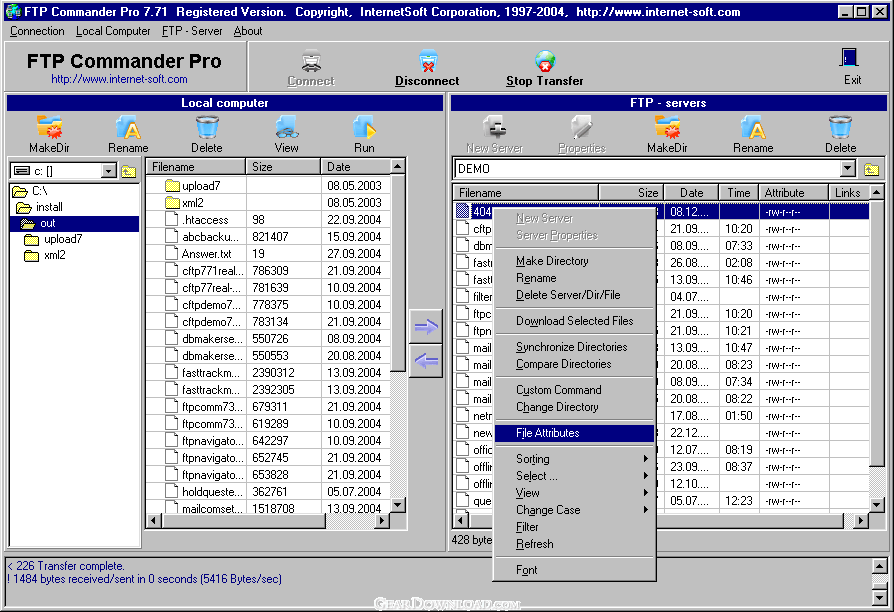Viewport: 894px width, 612px height.
Task: Sort local files by Size column header
Action: [x=283, y=167]
